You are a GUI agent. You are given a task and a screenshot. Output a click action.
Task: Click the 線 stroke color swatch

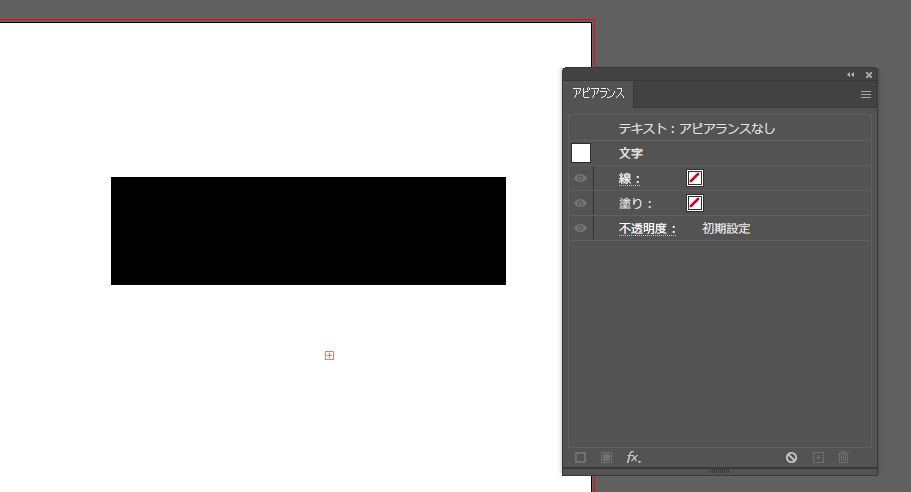tap(695, 179)
